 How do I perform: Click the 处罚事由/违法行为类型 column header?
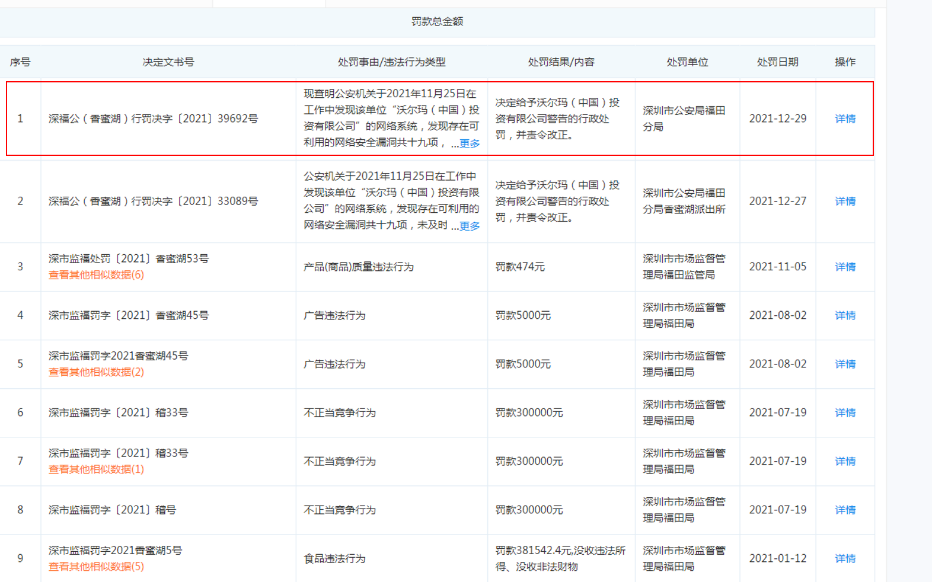(390, 60)
